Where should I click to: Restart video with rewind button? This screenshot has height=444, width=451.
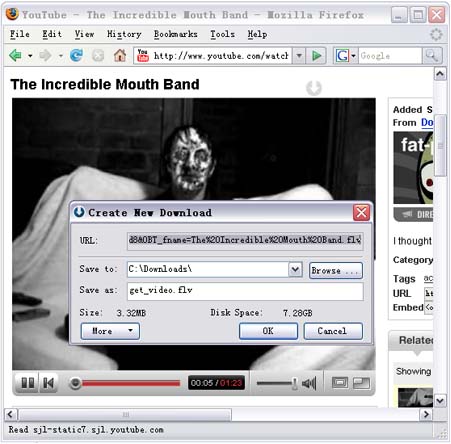49,383
